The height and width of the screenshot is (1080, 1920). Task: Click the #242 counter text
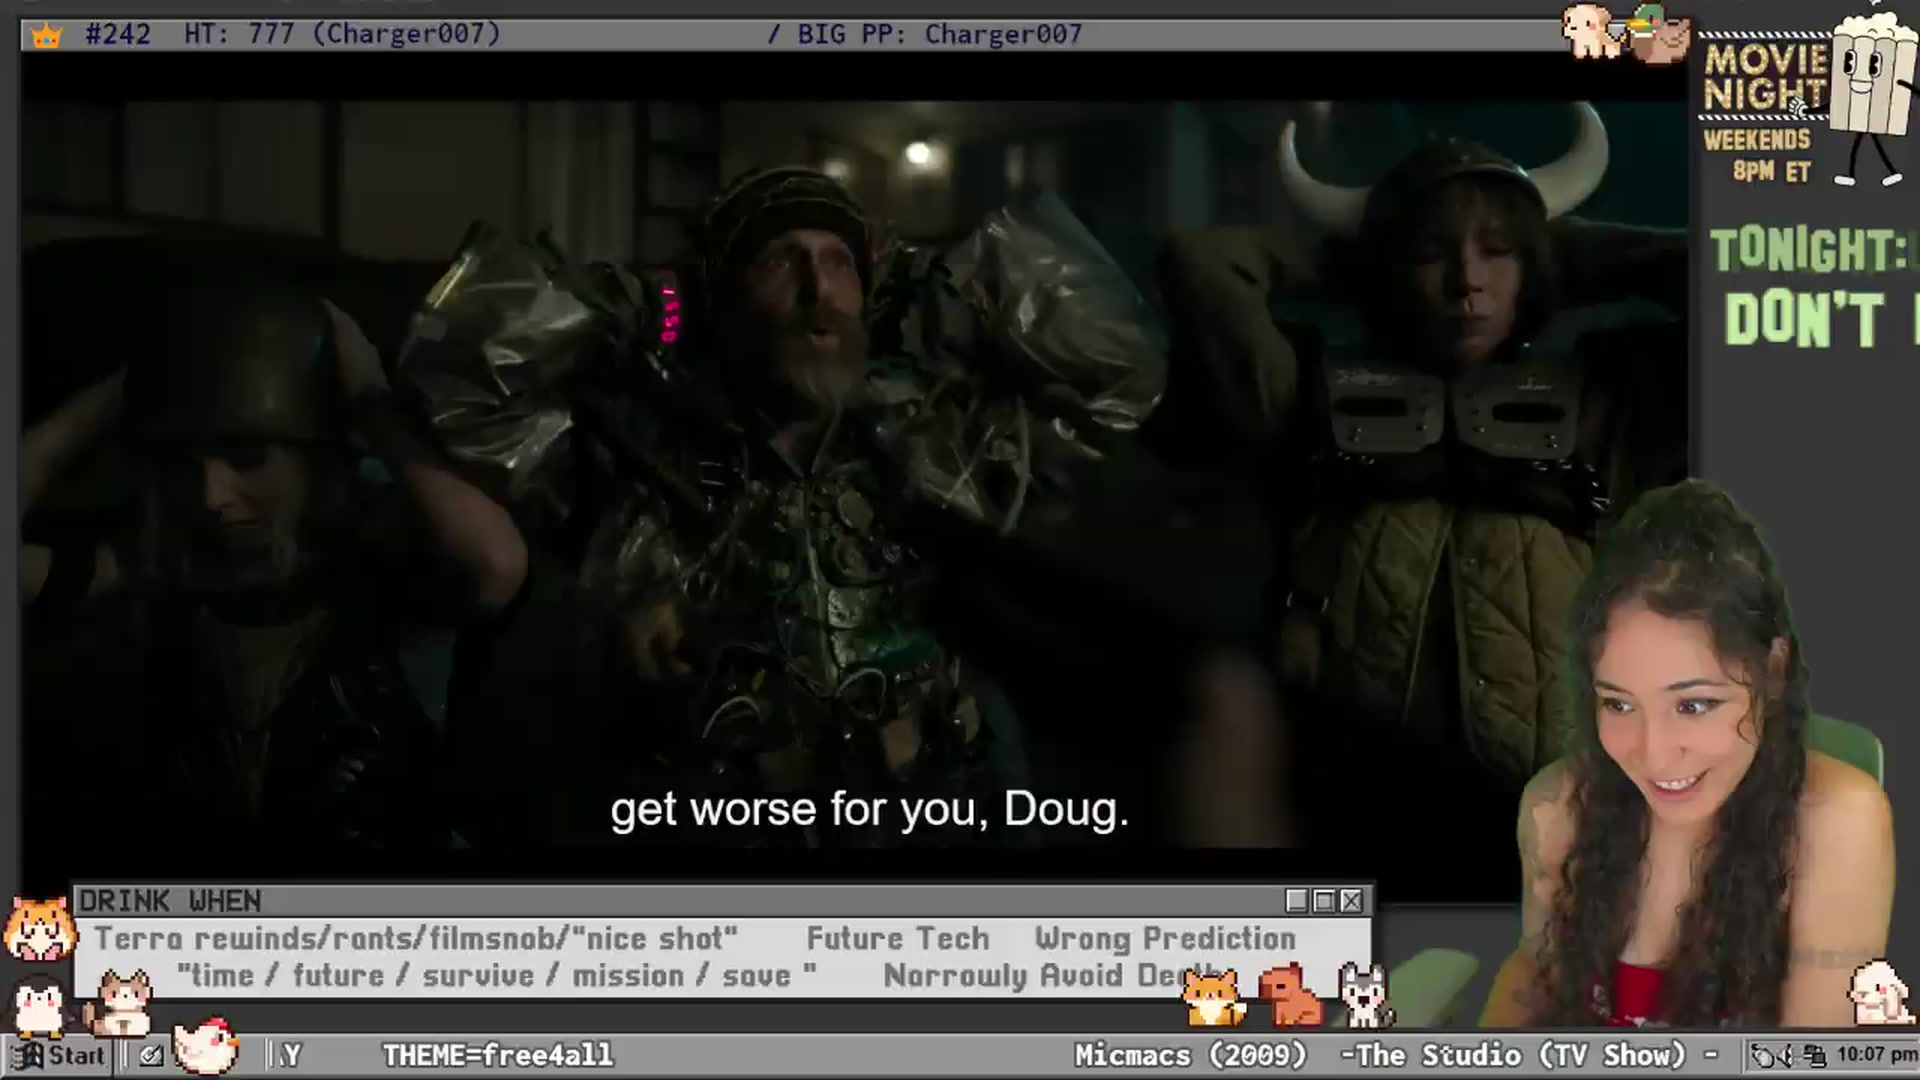click(118, 34)
